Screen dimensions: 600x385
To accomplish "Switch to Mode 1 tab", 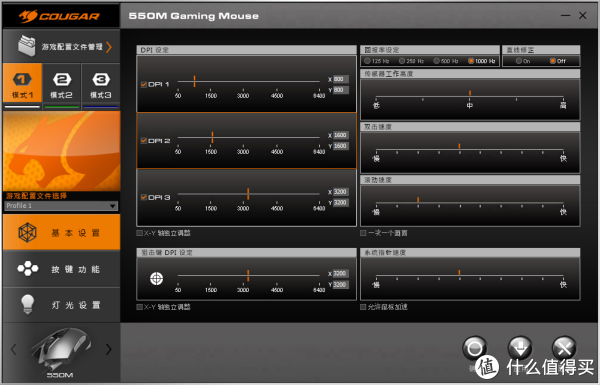I will click(x=22, y=83).
